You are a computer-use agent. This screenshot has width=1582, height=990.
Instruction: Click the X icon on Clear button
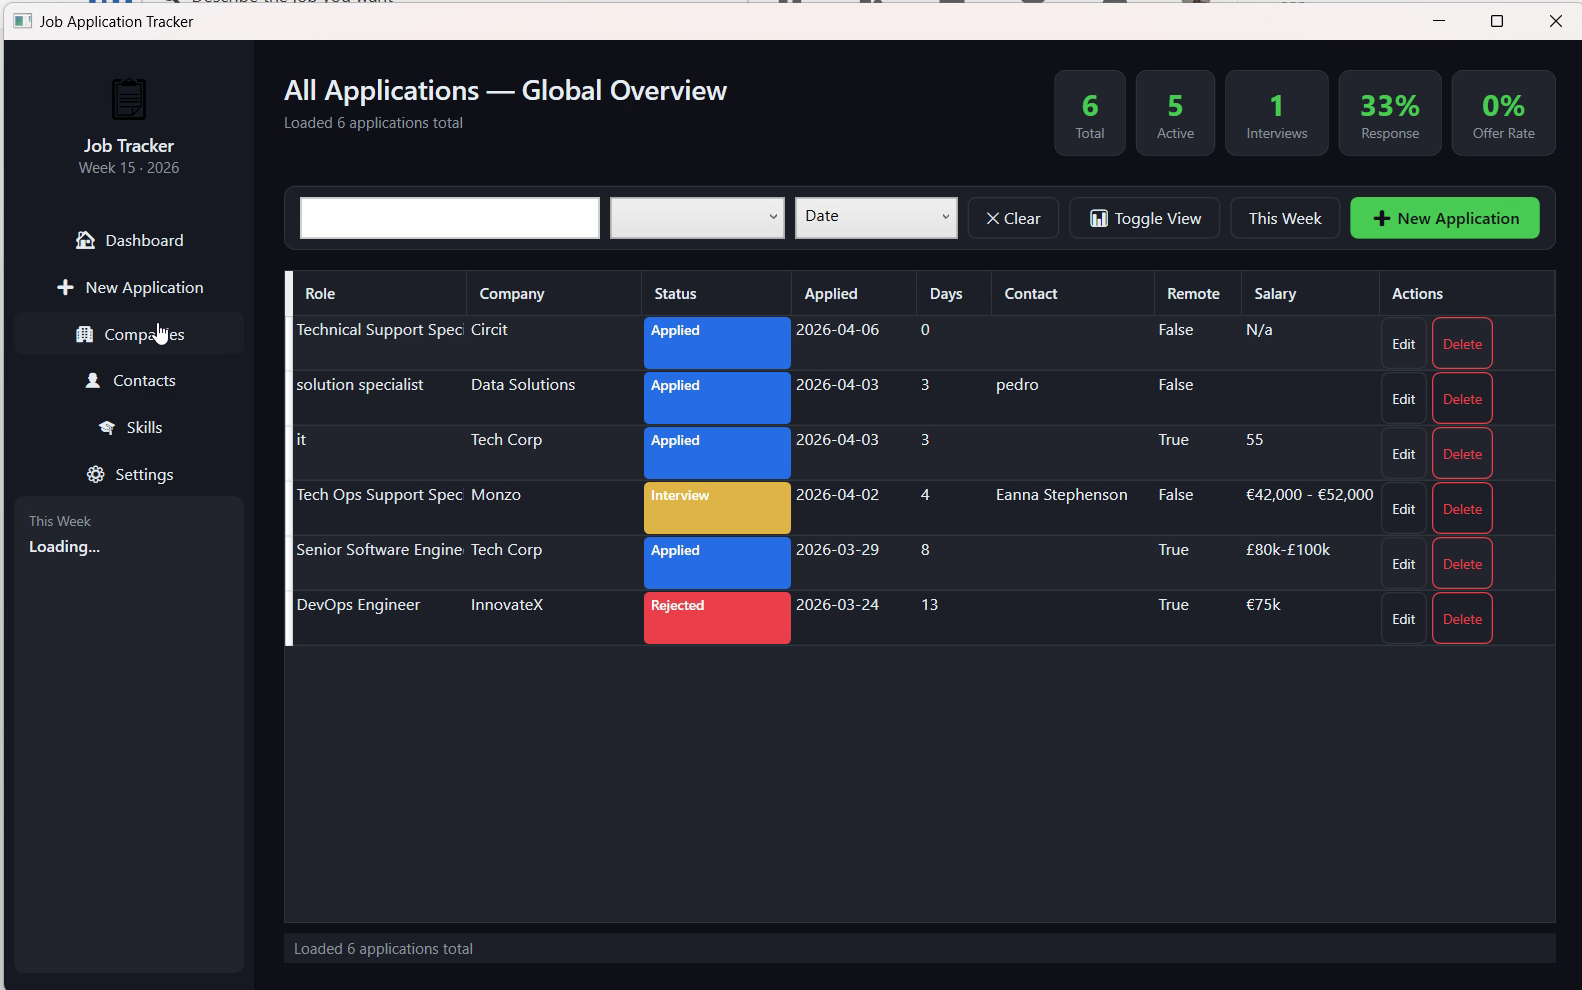[x=992, y=218]
